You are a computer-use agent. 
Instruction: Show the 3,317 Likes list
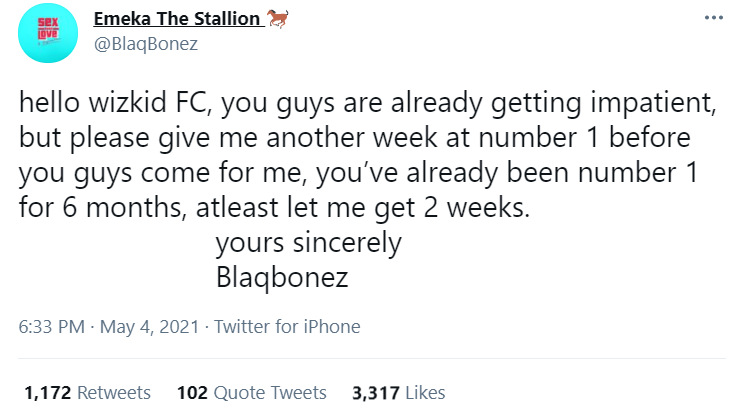[398, 392]
